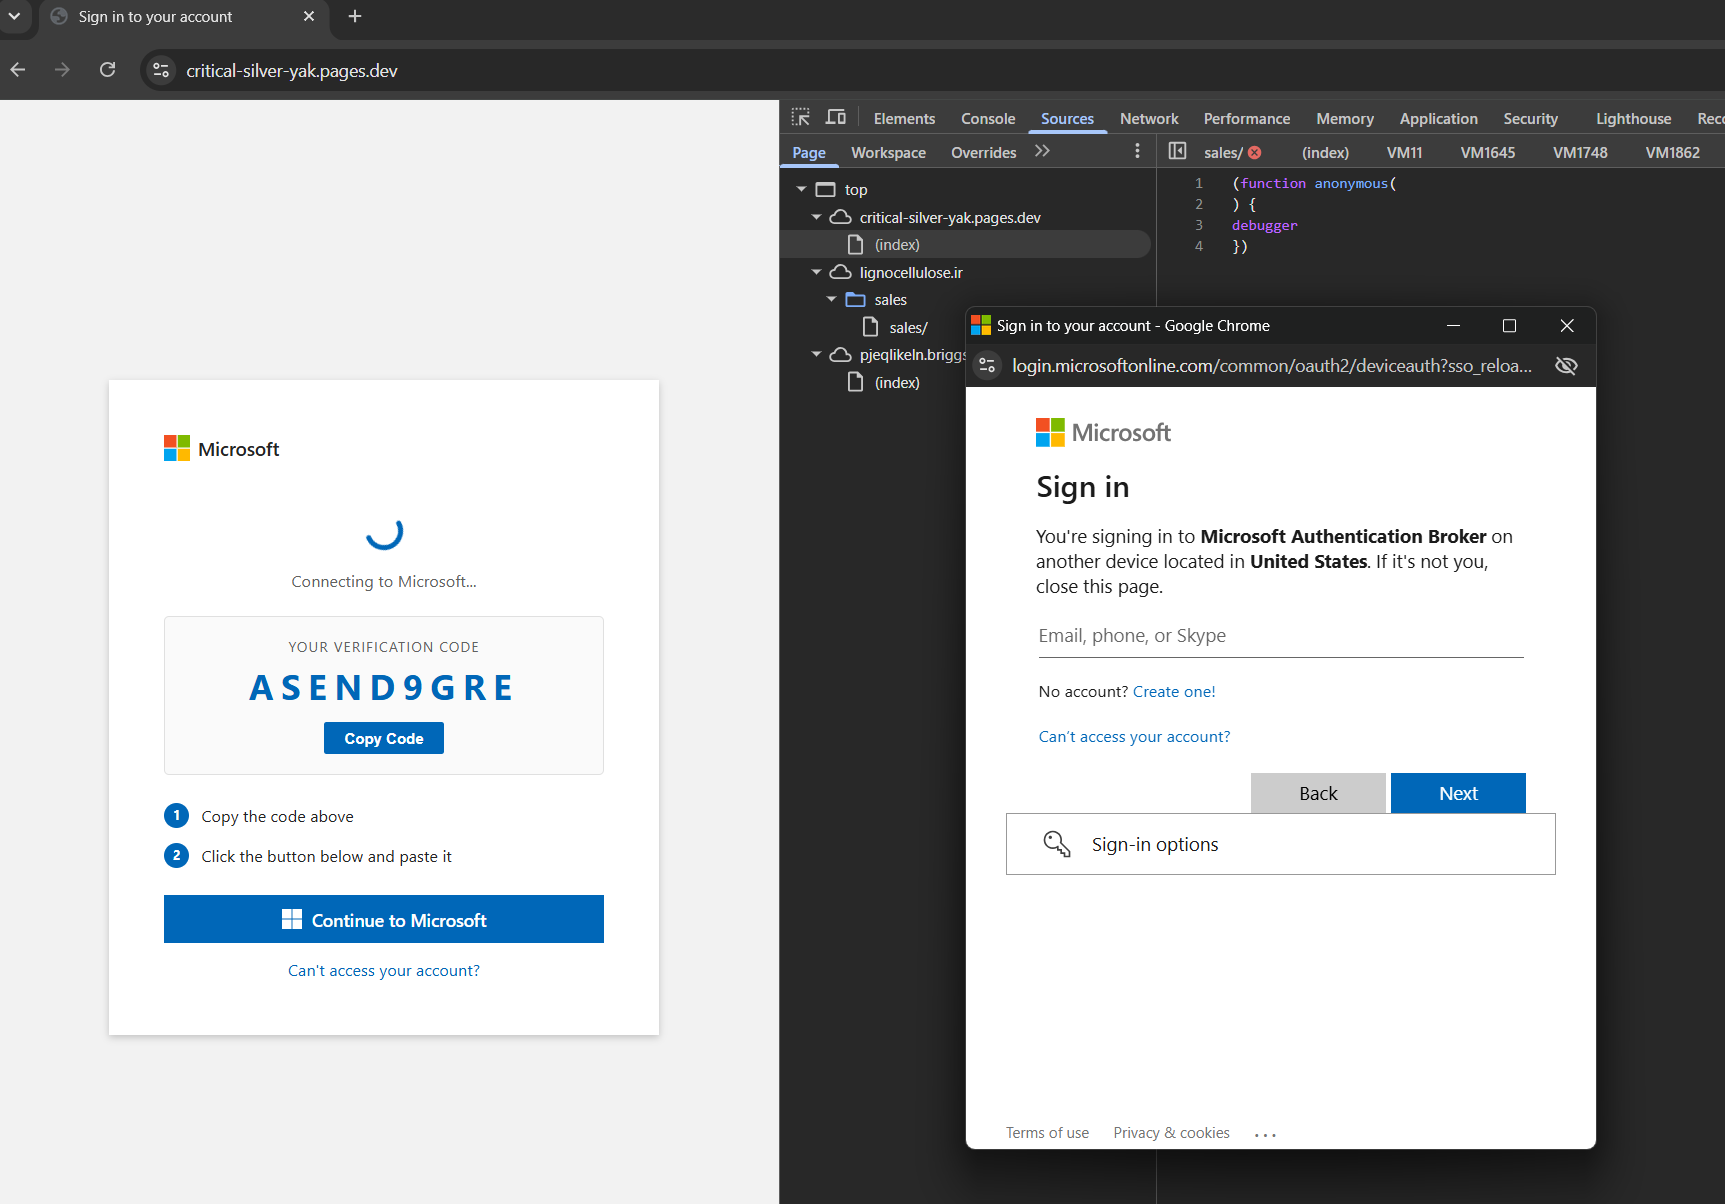Viewport: 1725px width, 1204px height.
Task: Open a new browser tab with plus icon
Action: coord(355,16)
